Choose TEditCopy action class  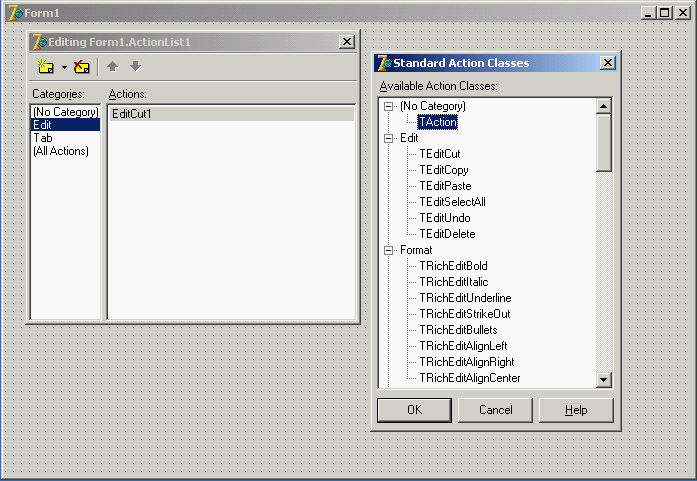tap(443, 170)
